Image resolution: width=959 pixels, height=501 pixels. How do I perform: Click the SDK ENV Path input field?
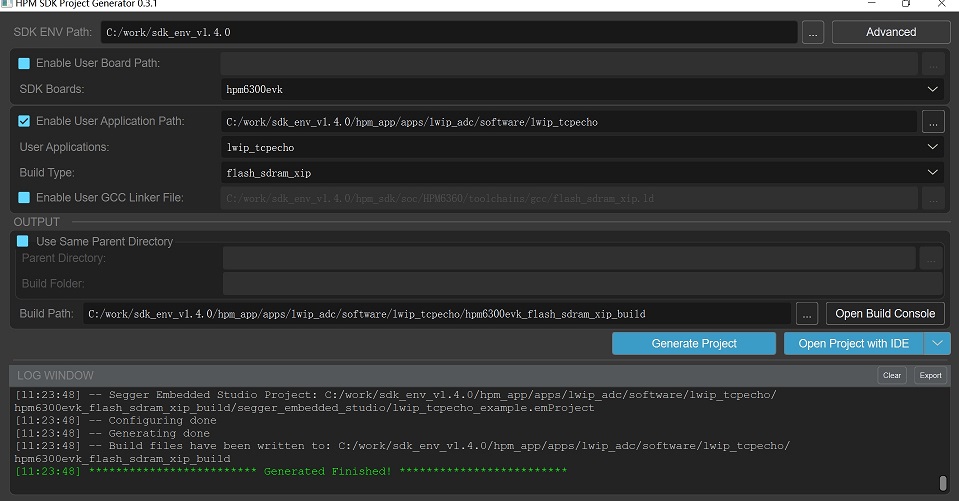pyautogui.click(x=449, y=32)
